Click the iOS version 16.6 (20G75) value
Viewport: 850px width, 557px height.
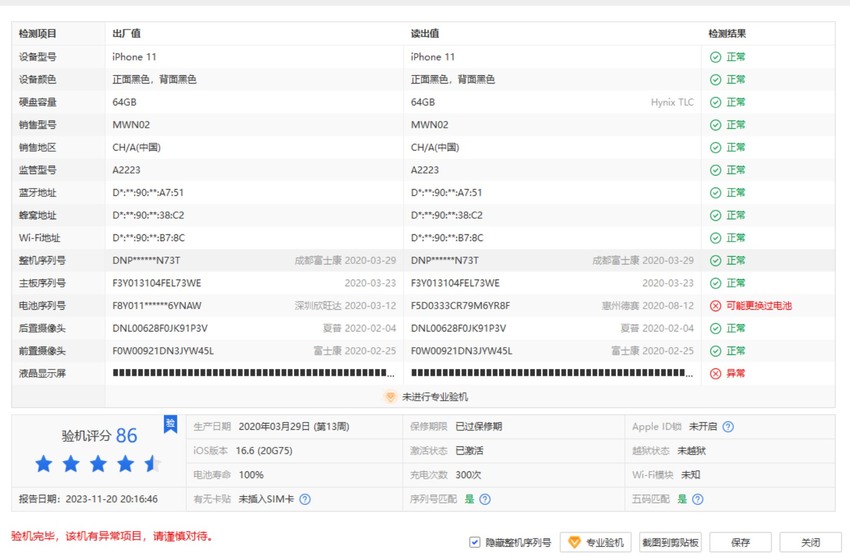pyautogui.click(x=264, y=451)
